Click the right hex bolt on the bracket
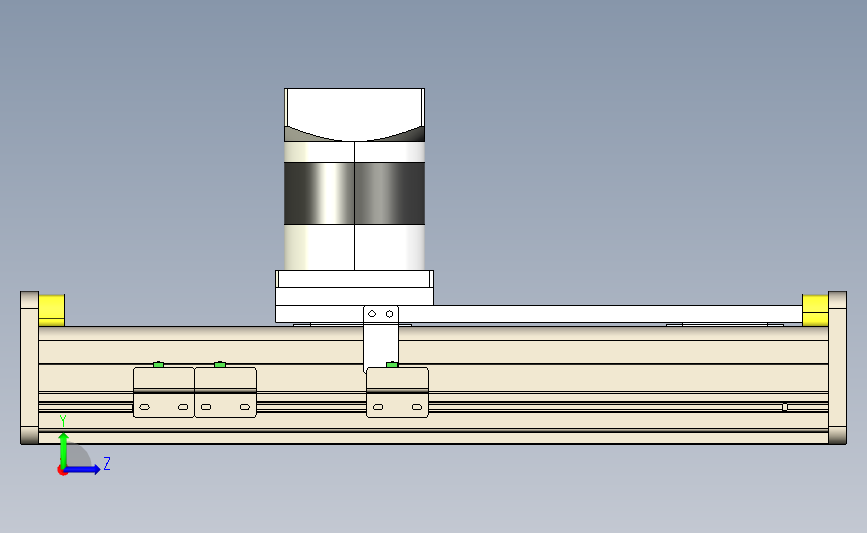Viewport: 867px width, 533px height. [x=389, y=313]
